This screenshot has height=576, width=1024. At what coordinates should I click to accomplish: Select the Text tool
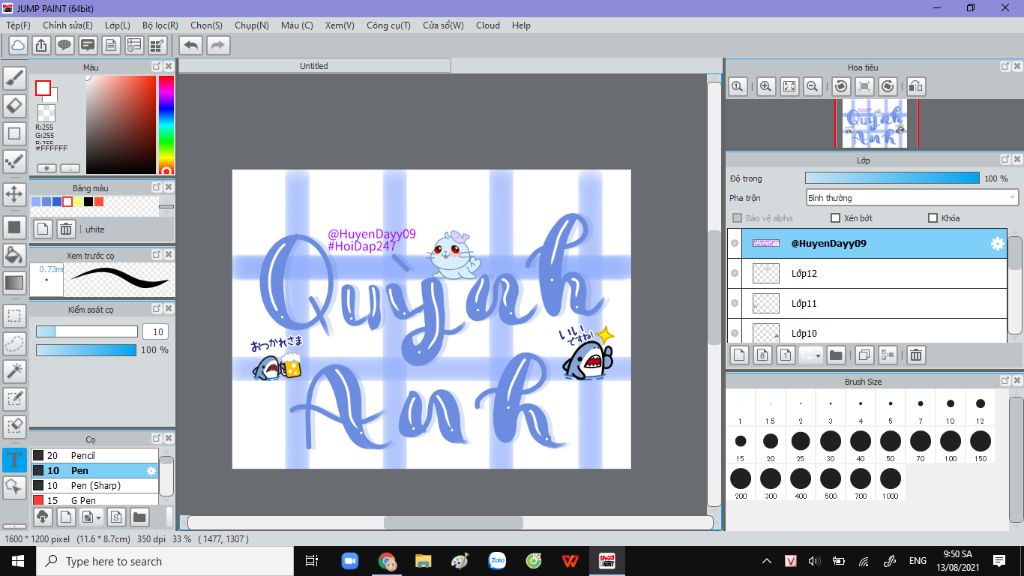tap(14, 460)
